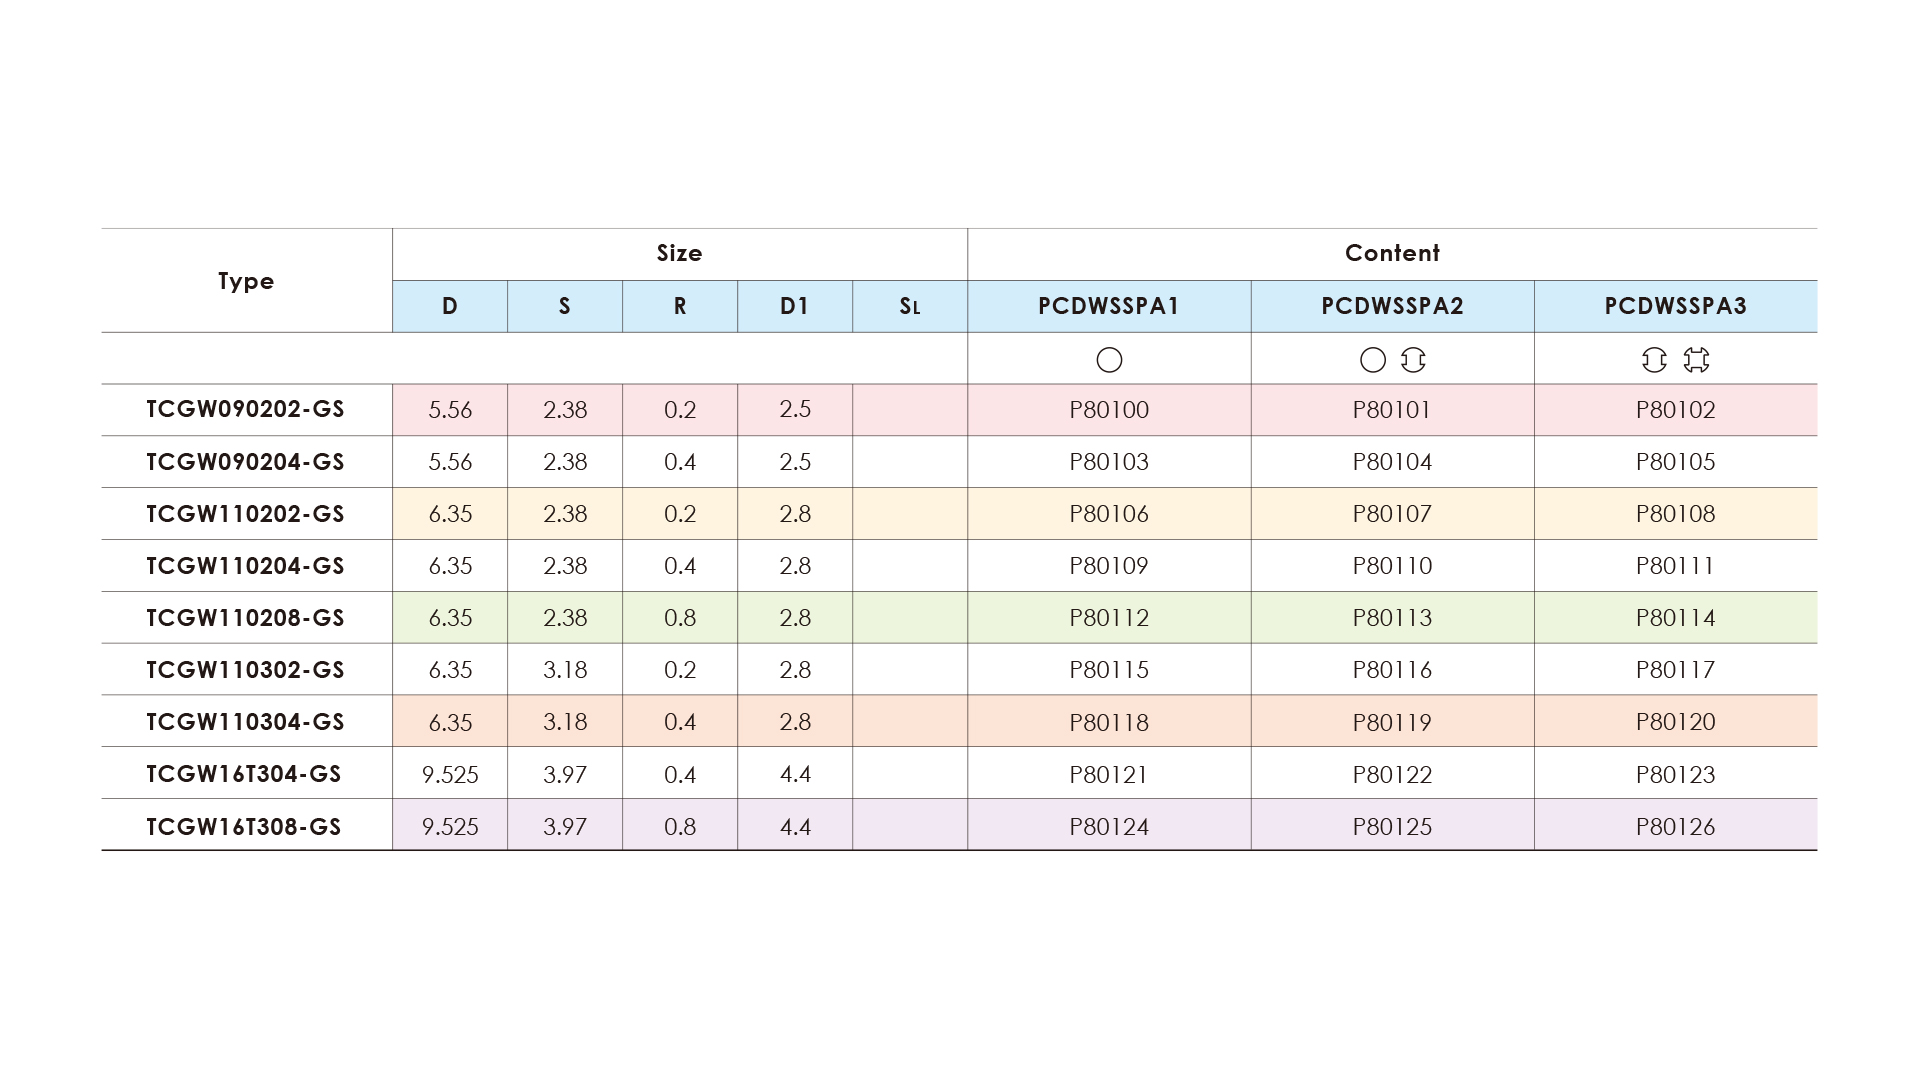Select the TCGW090202-GS row label
This screenshot has width=1920, height=1080.
[246, 410]
